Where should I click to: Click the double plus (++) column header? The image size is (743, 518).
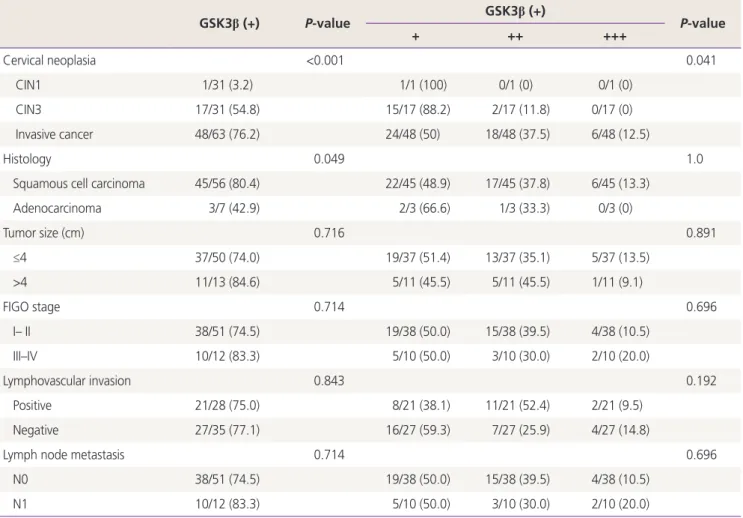pos(515,37)
